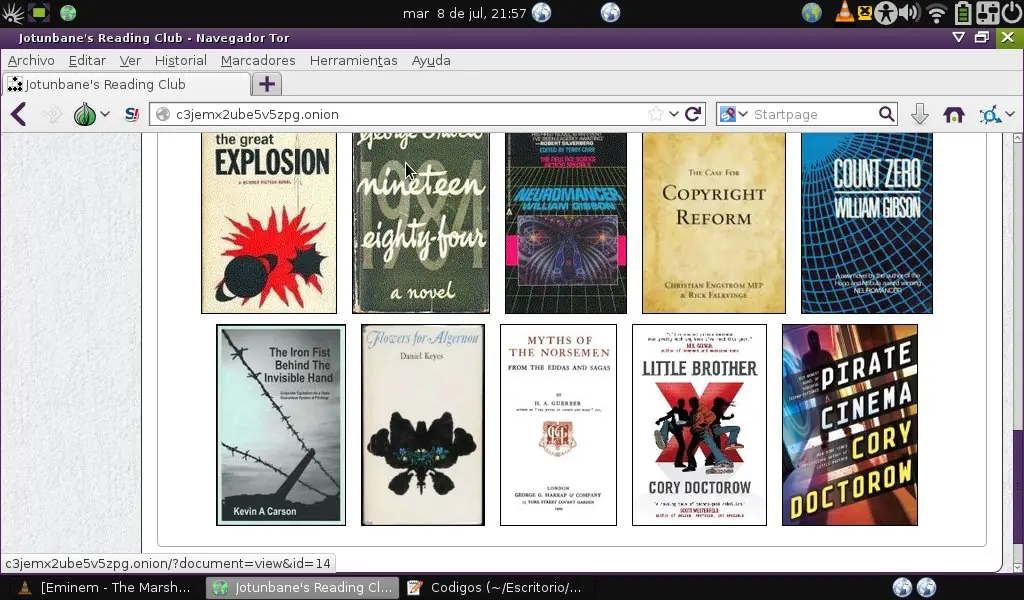Click the left globe in bottom panel
Viewport: 1024px width, 600px height.
pos(902,588)
